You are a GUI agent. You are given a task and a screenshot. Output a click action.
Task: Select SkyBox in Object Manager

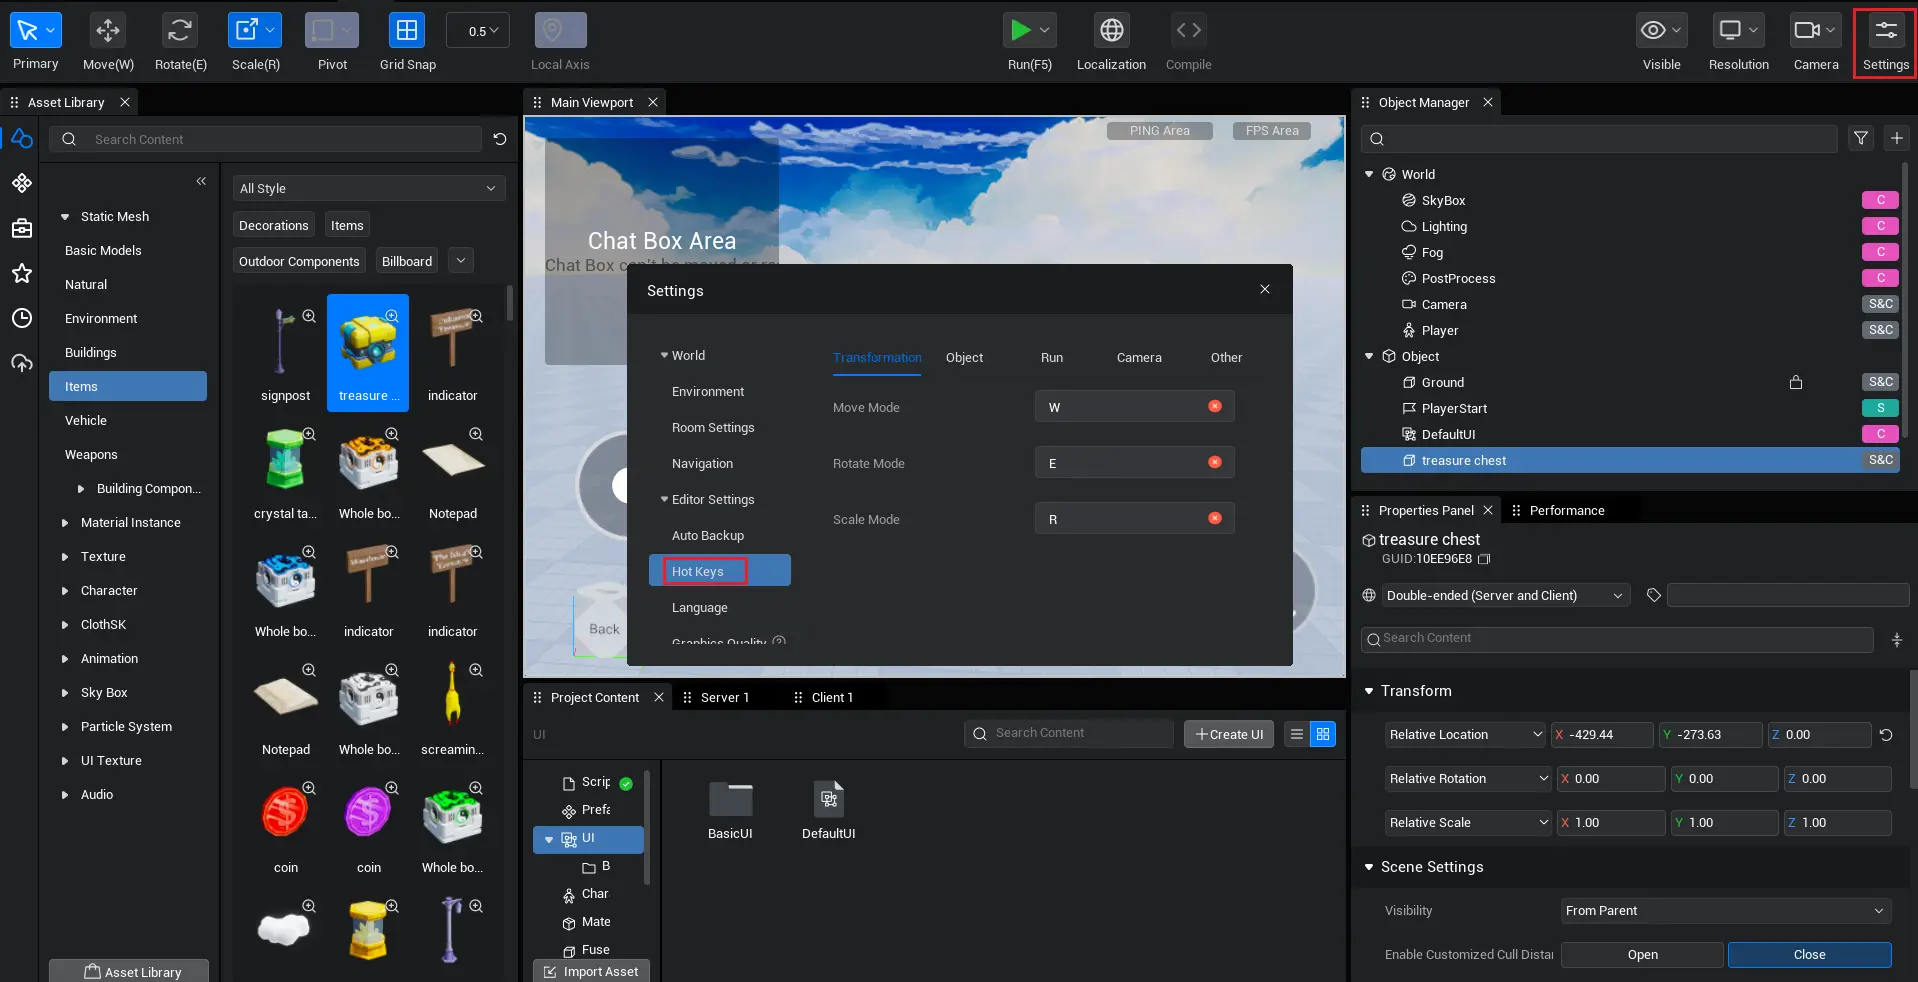click(x=1443, y=200)
